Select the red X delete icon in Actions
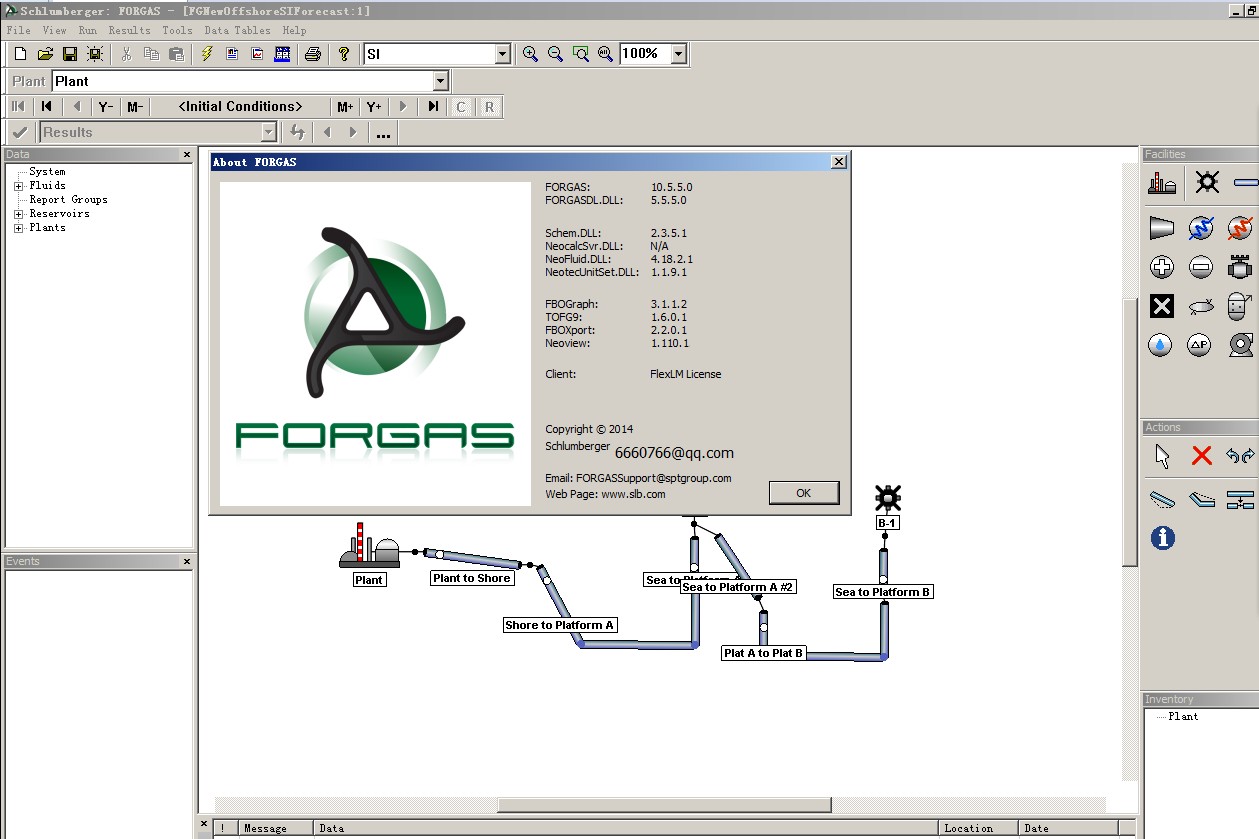 pos(1201,454)
